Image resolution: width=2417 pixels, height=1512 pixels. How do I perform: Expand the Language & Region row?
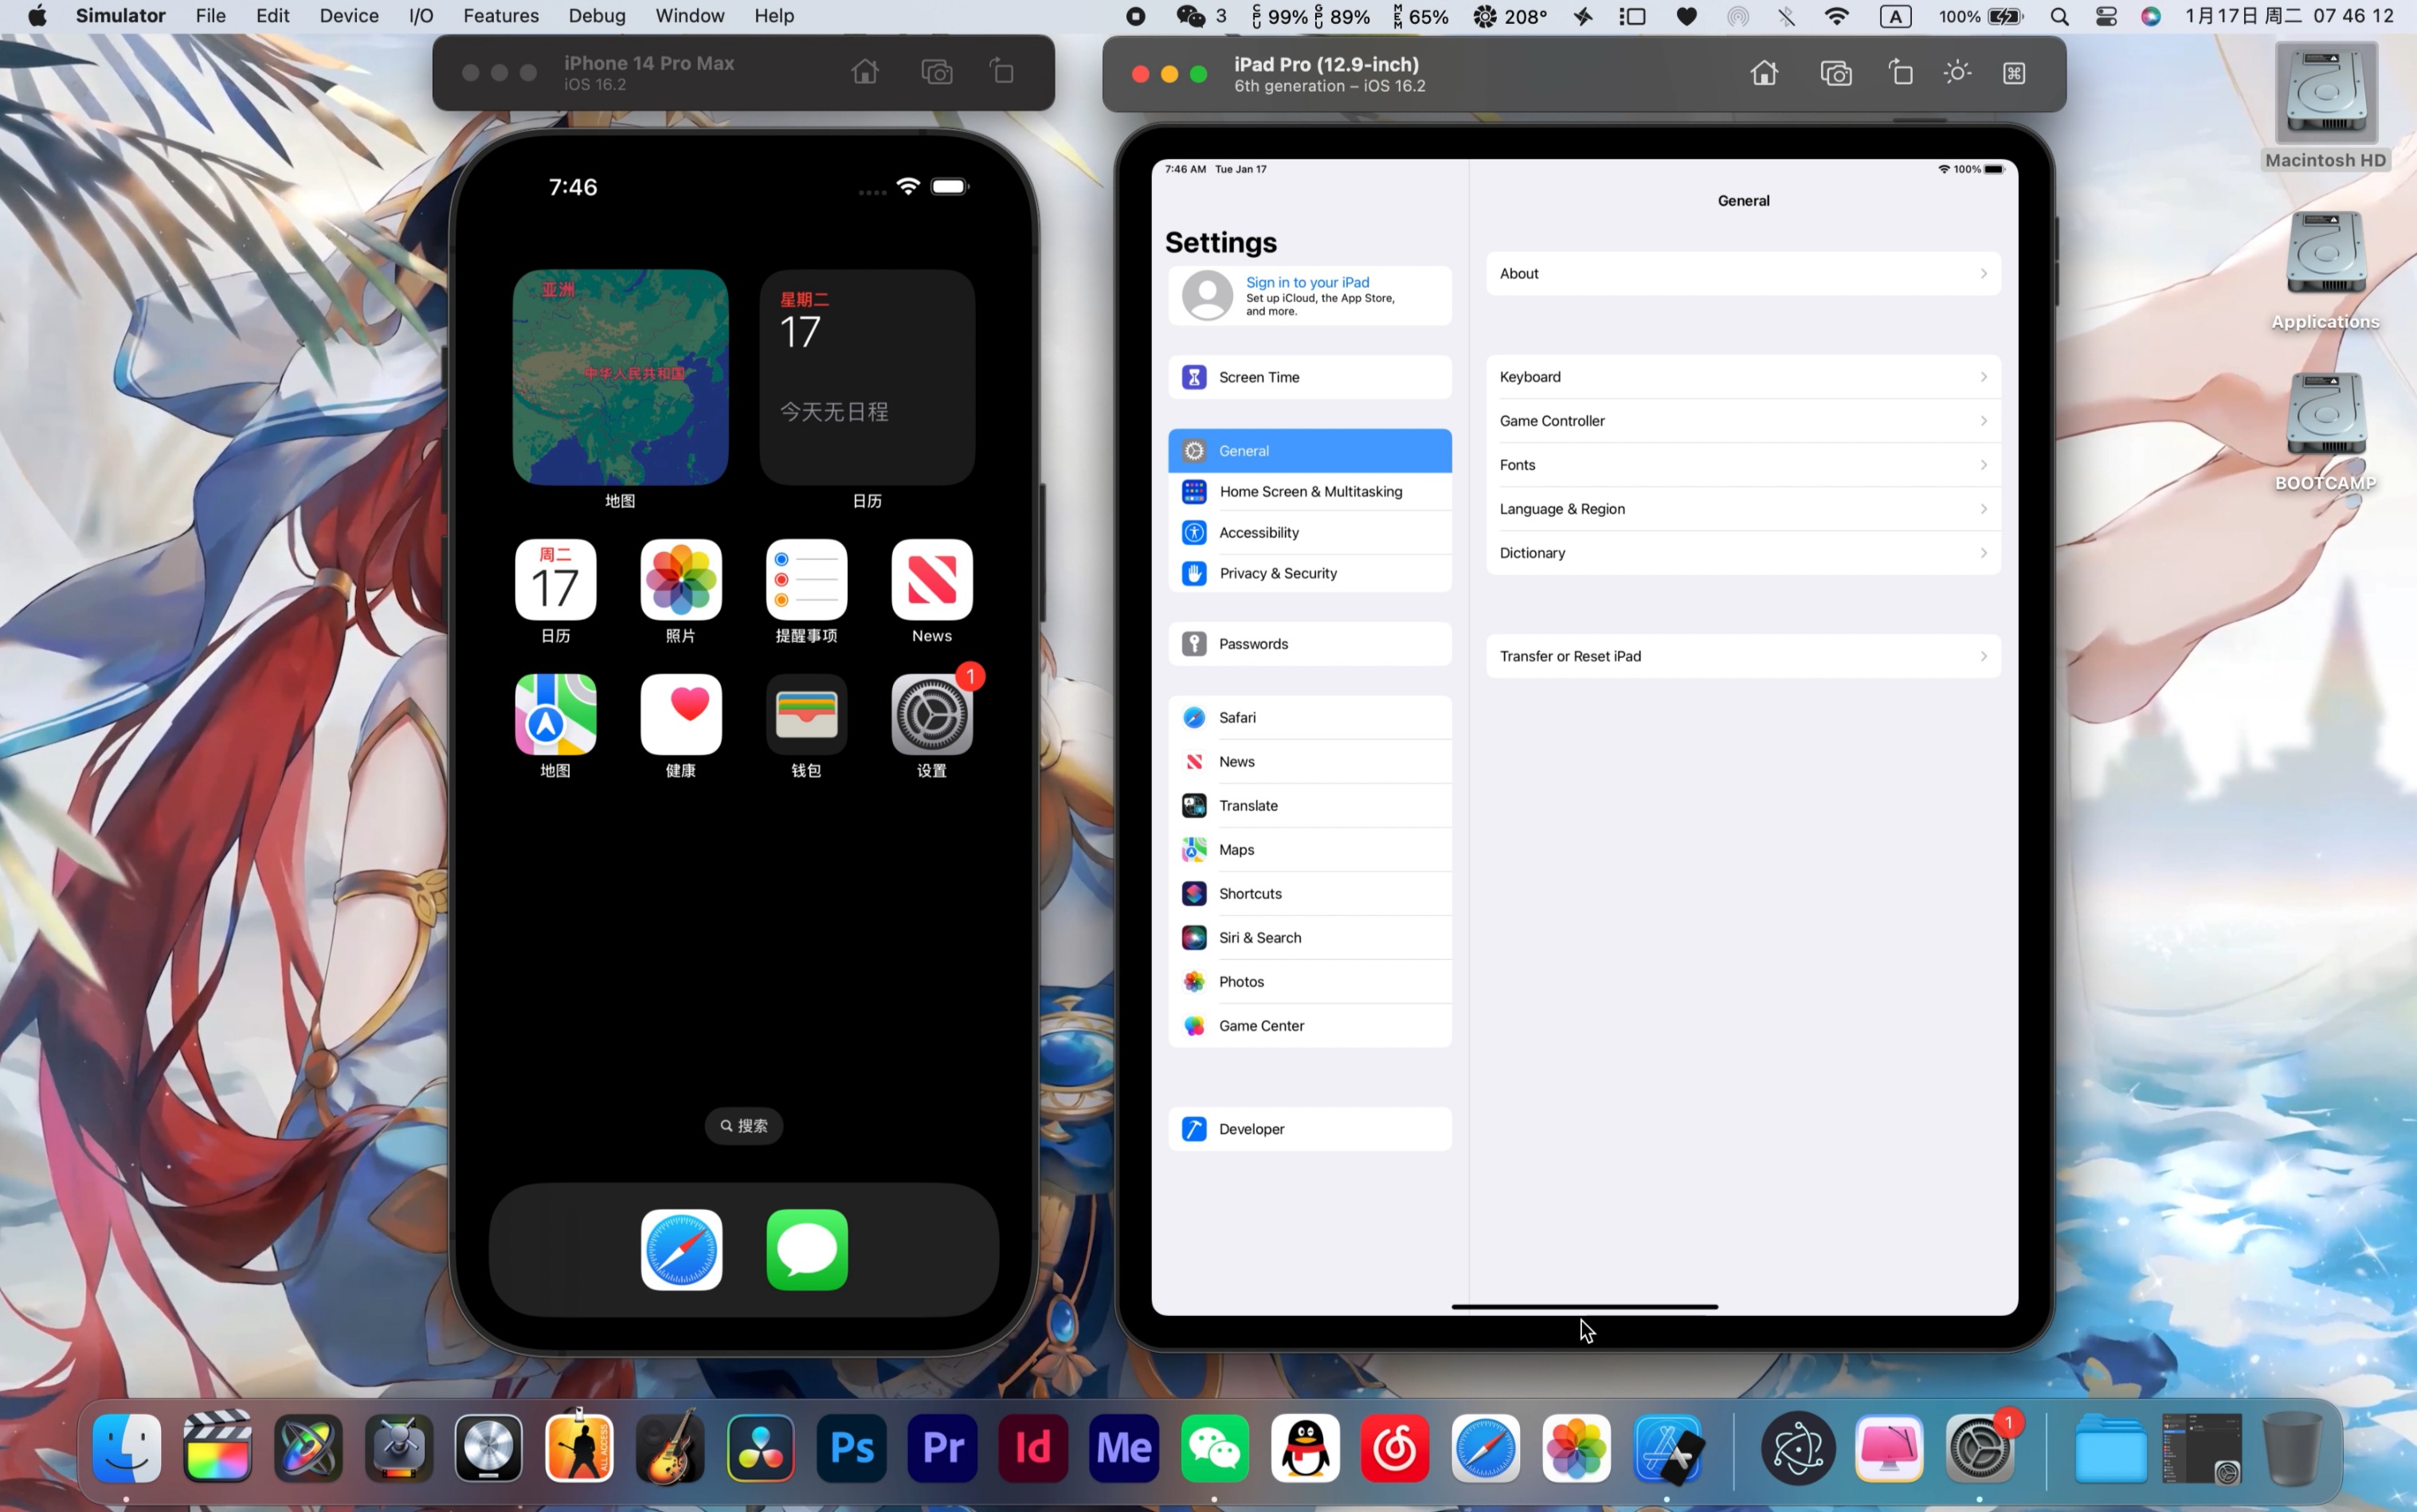tap(1743, 509)
